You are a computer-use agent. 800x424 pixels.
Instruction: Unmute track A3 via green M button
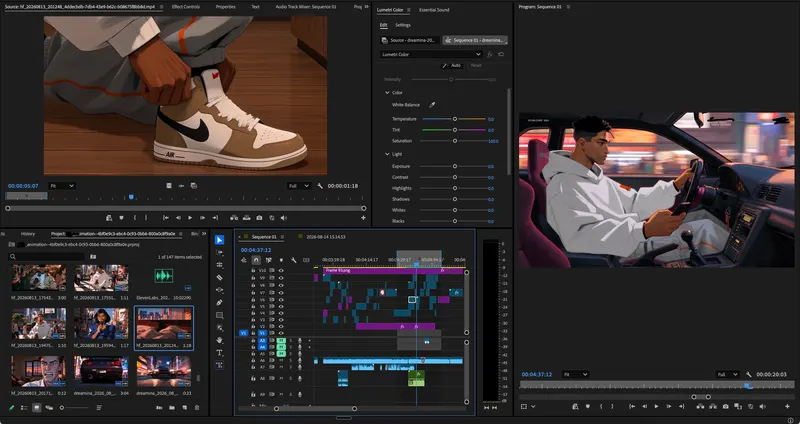[280, 340]
